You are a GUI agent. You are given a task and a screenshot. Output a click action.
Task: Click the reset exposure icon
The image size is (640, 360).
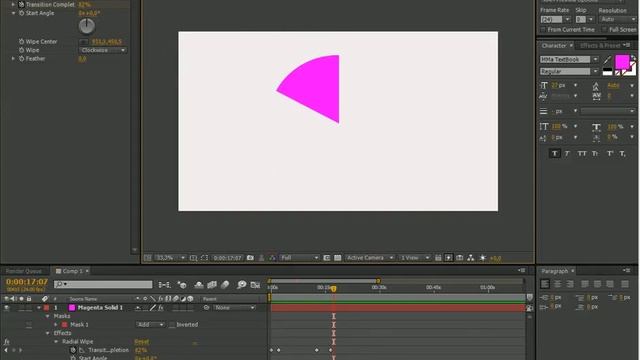pos(483,258)
